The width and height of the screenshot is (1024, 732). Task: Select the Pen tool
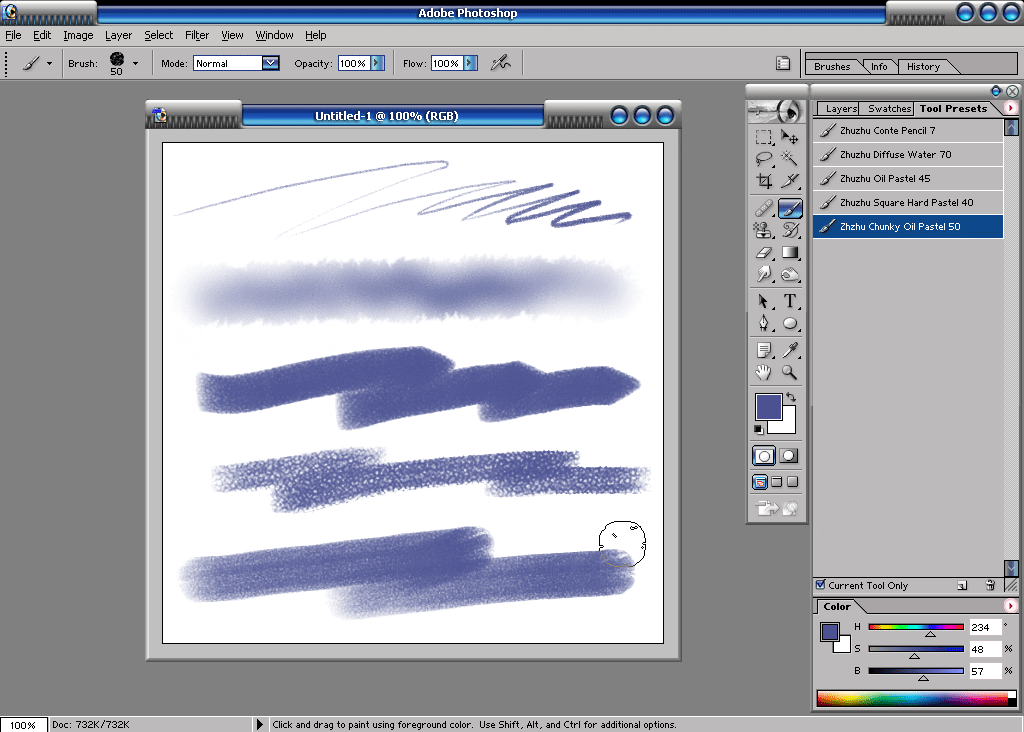pos(763,323)
